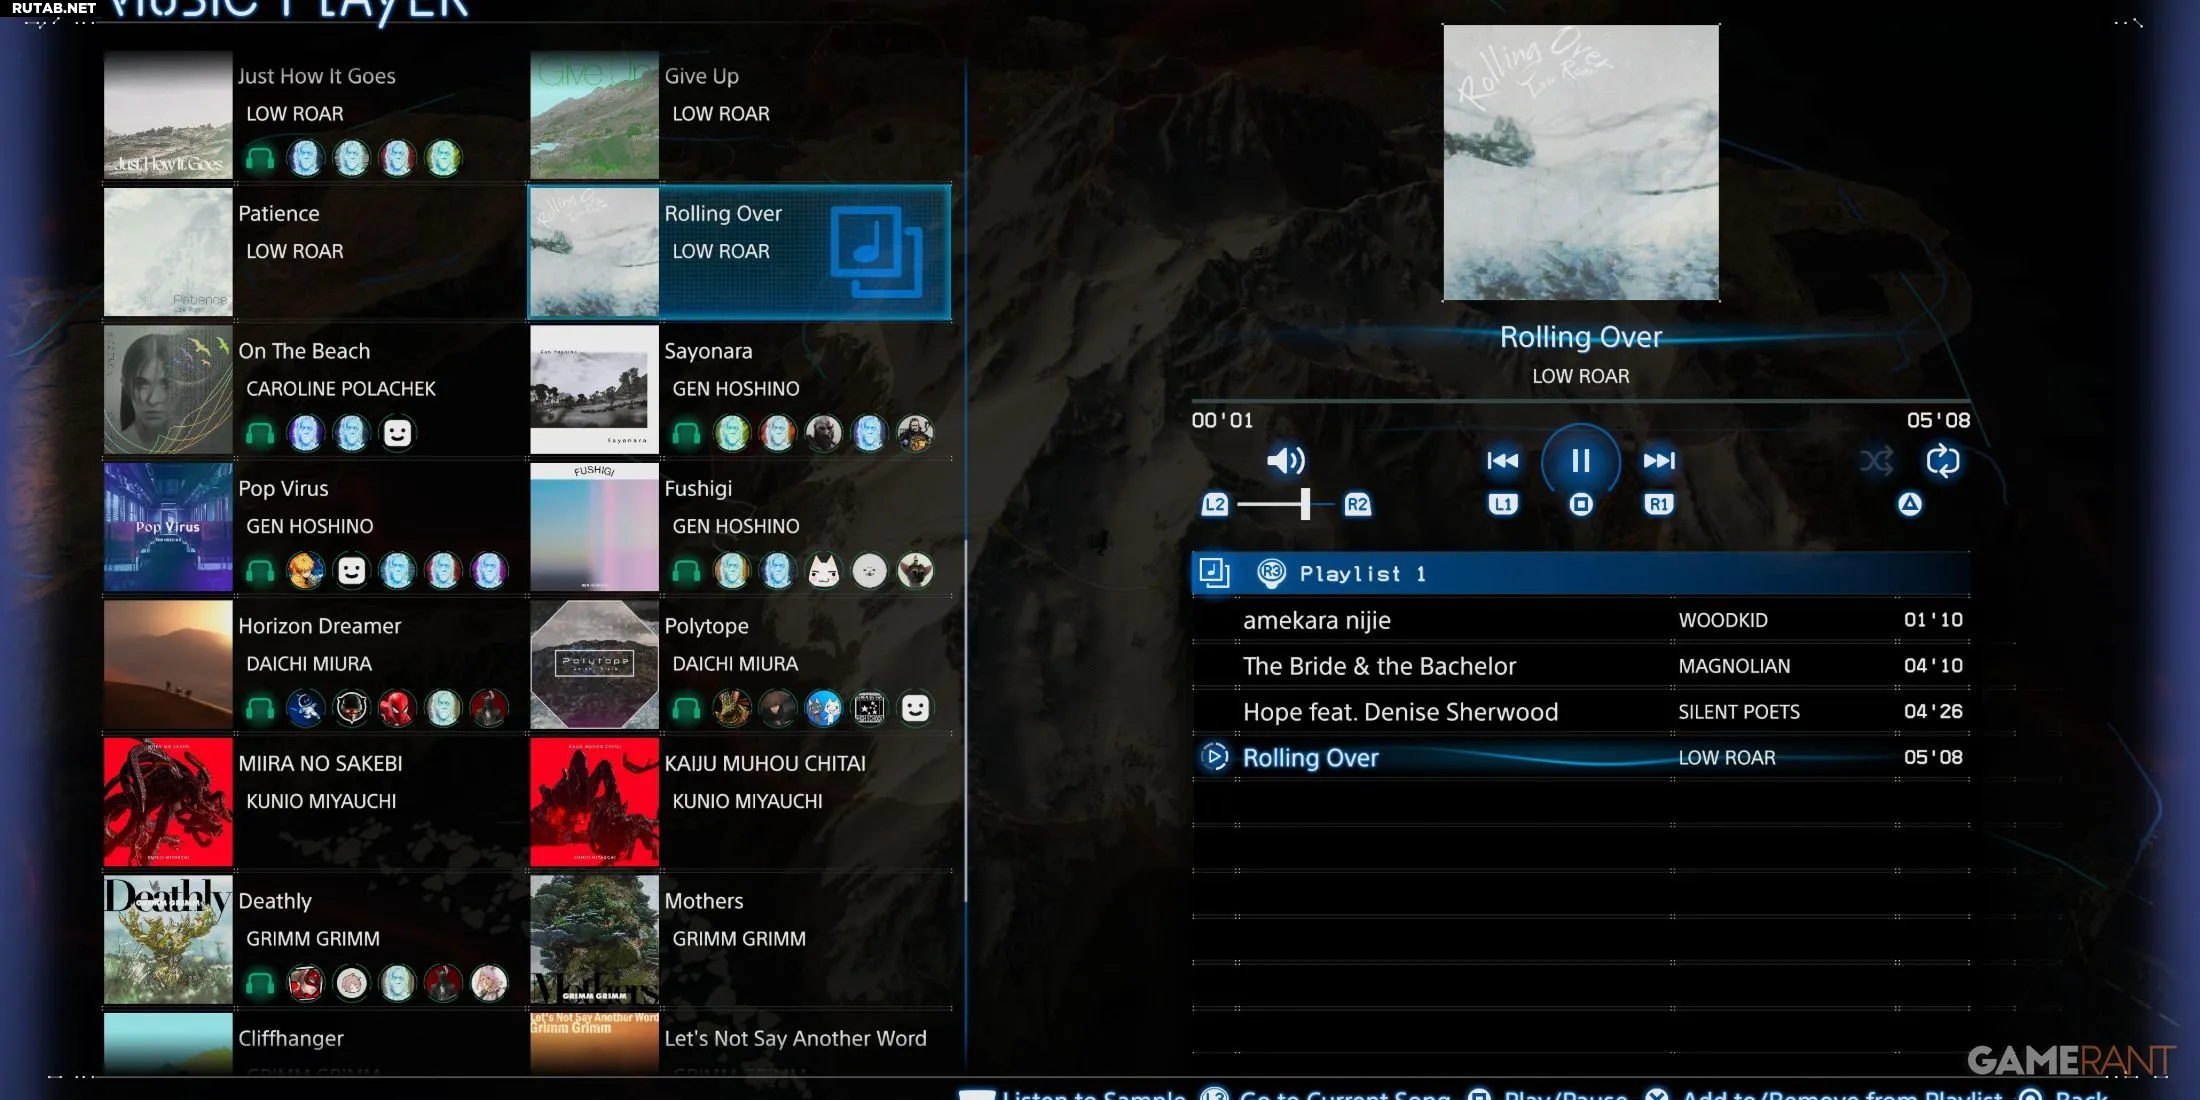The height and width of the screenshot is (1100, 2200).
Task: Click headphones icon under On The Beach
Action: pyautogui.click(x=260, y=433)
